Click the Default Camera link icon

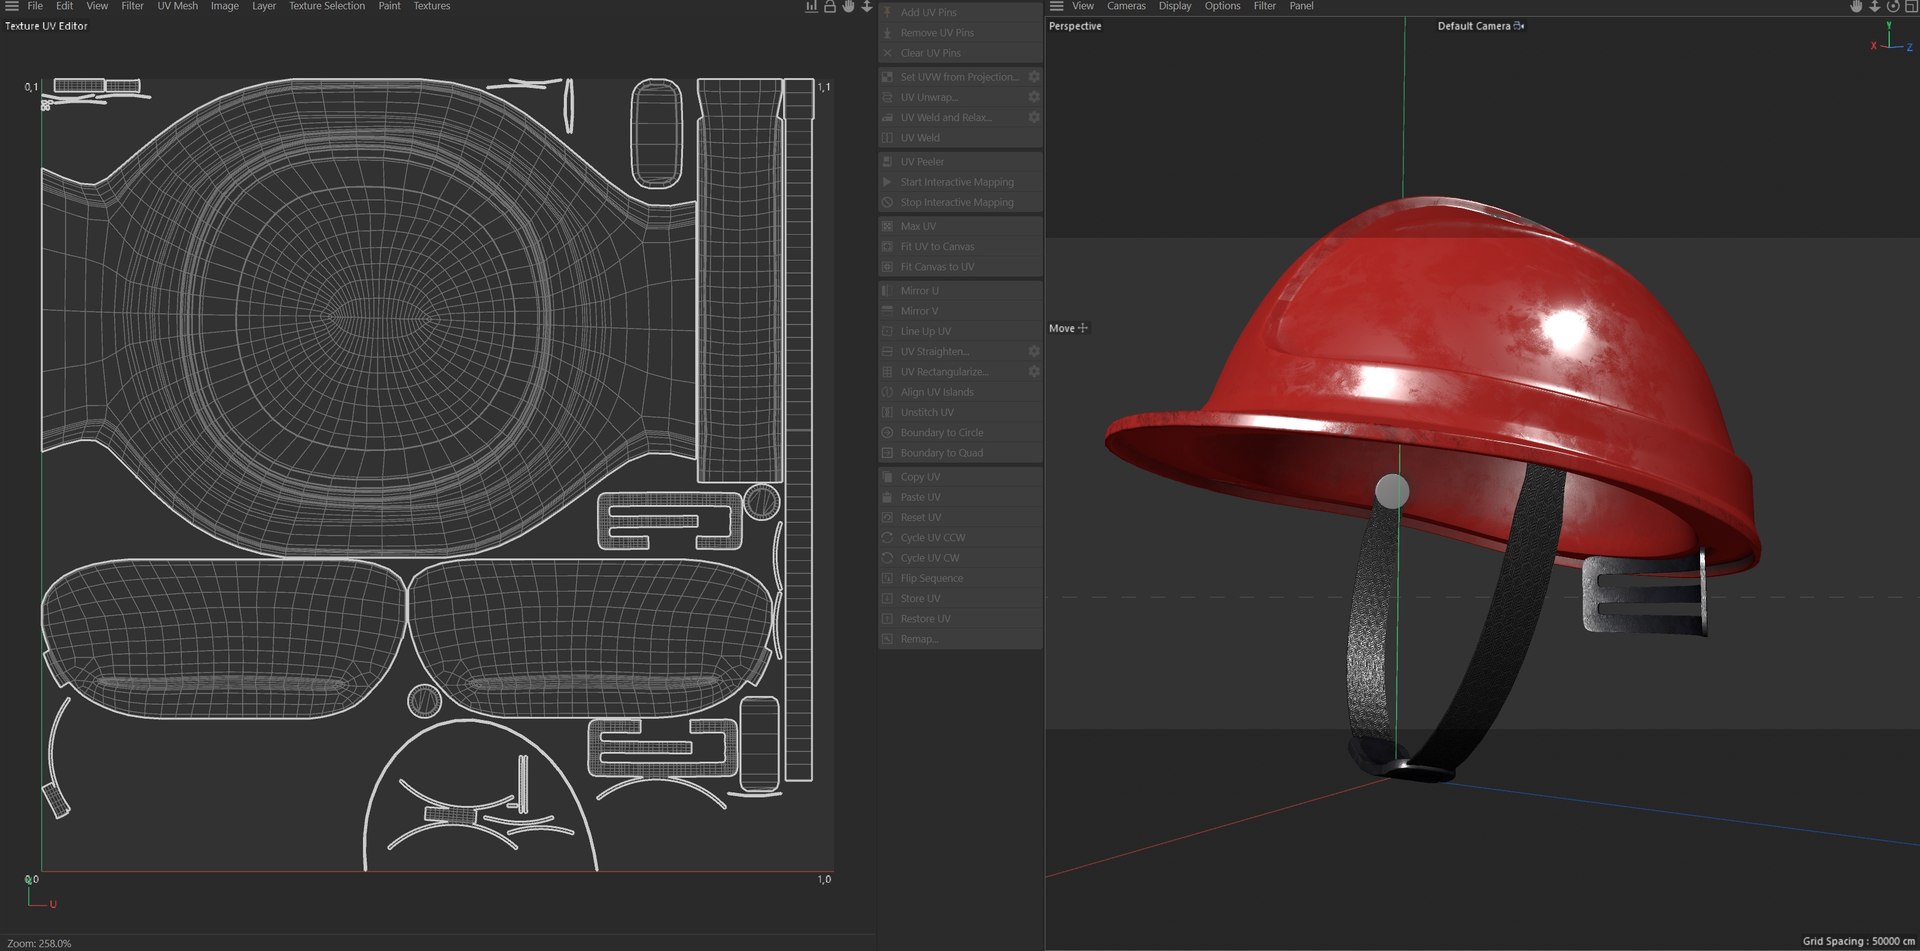coord(1519,26)
